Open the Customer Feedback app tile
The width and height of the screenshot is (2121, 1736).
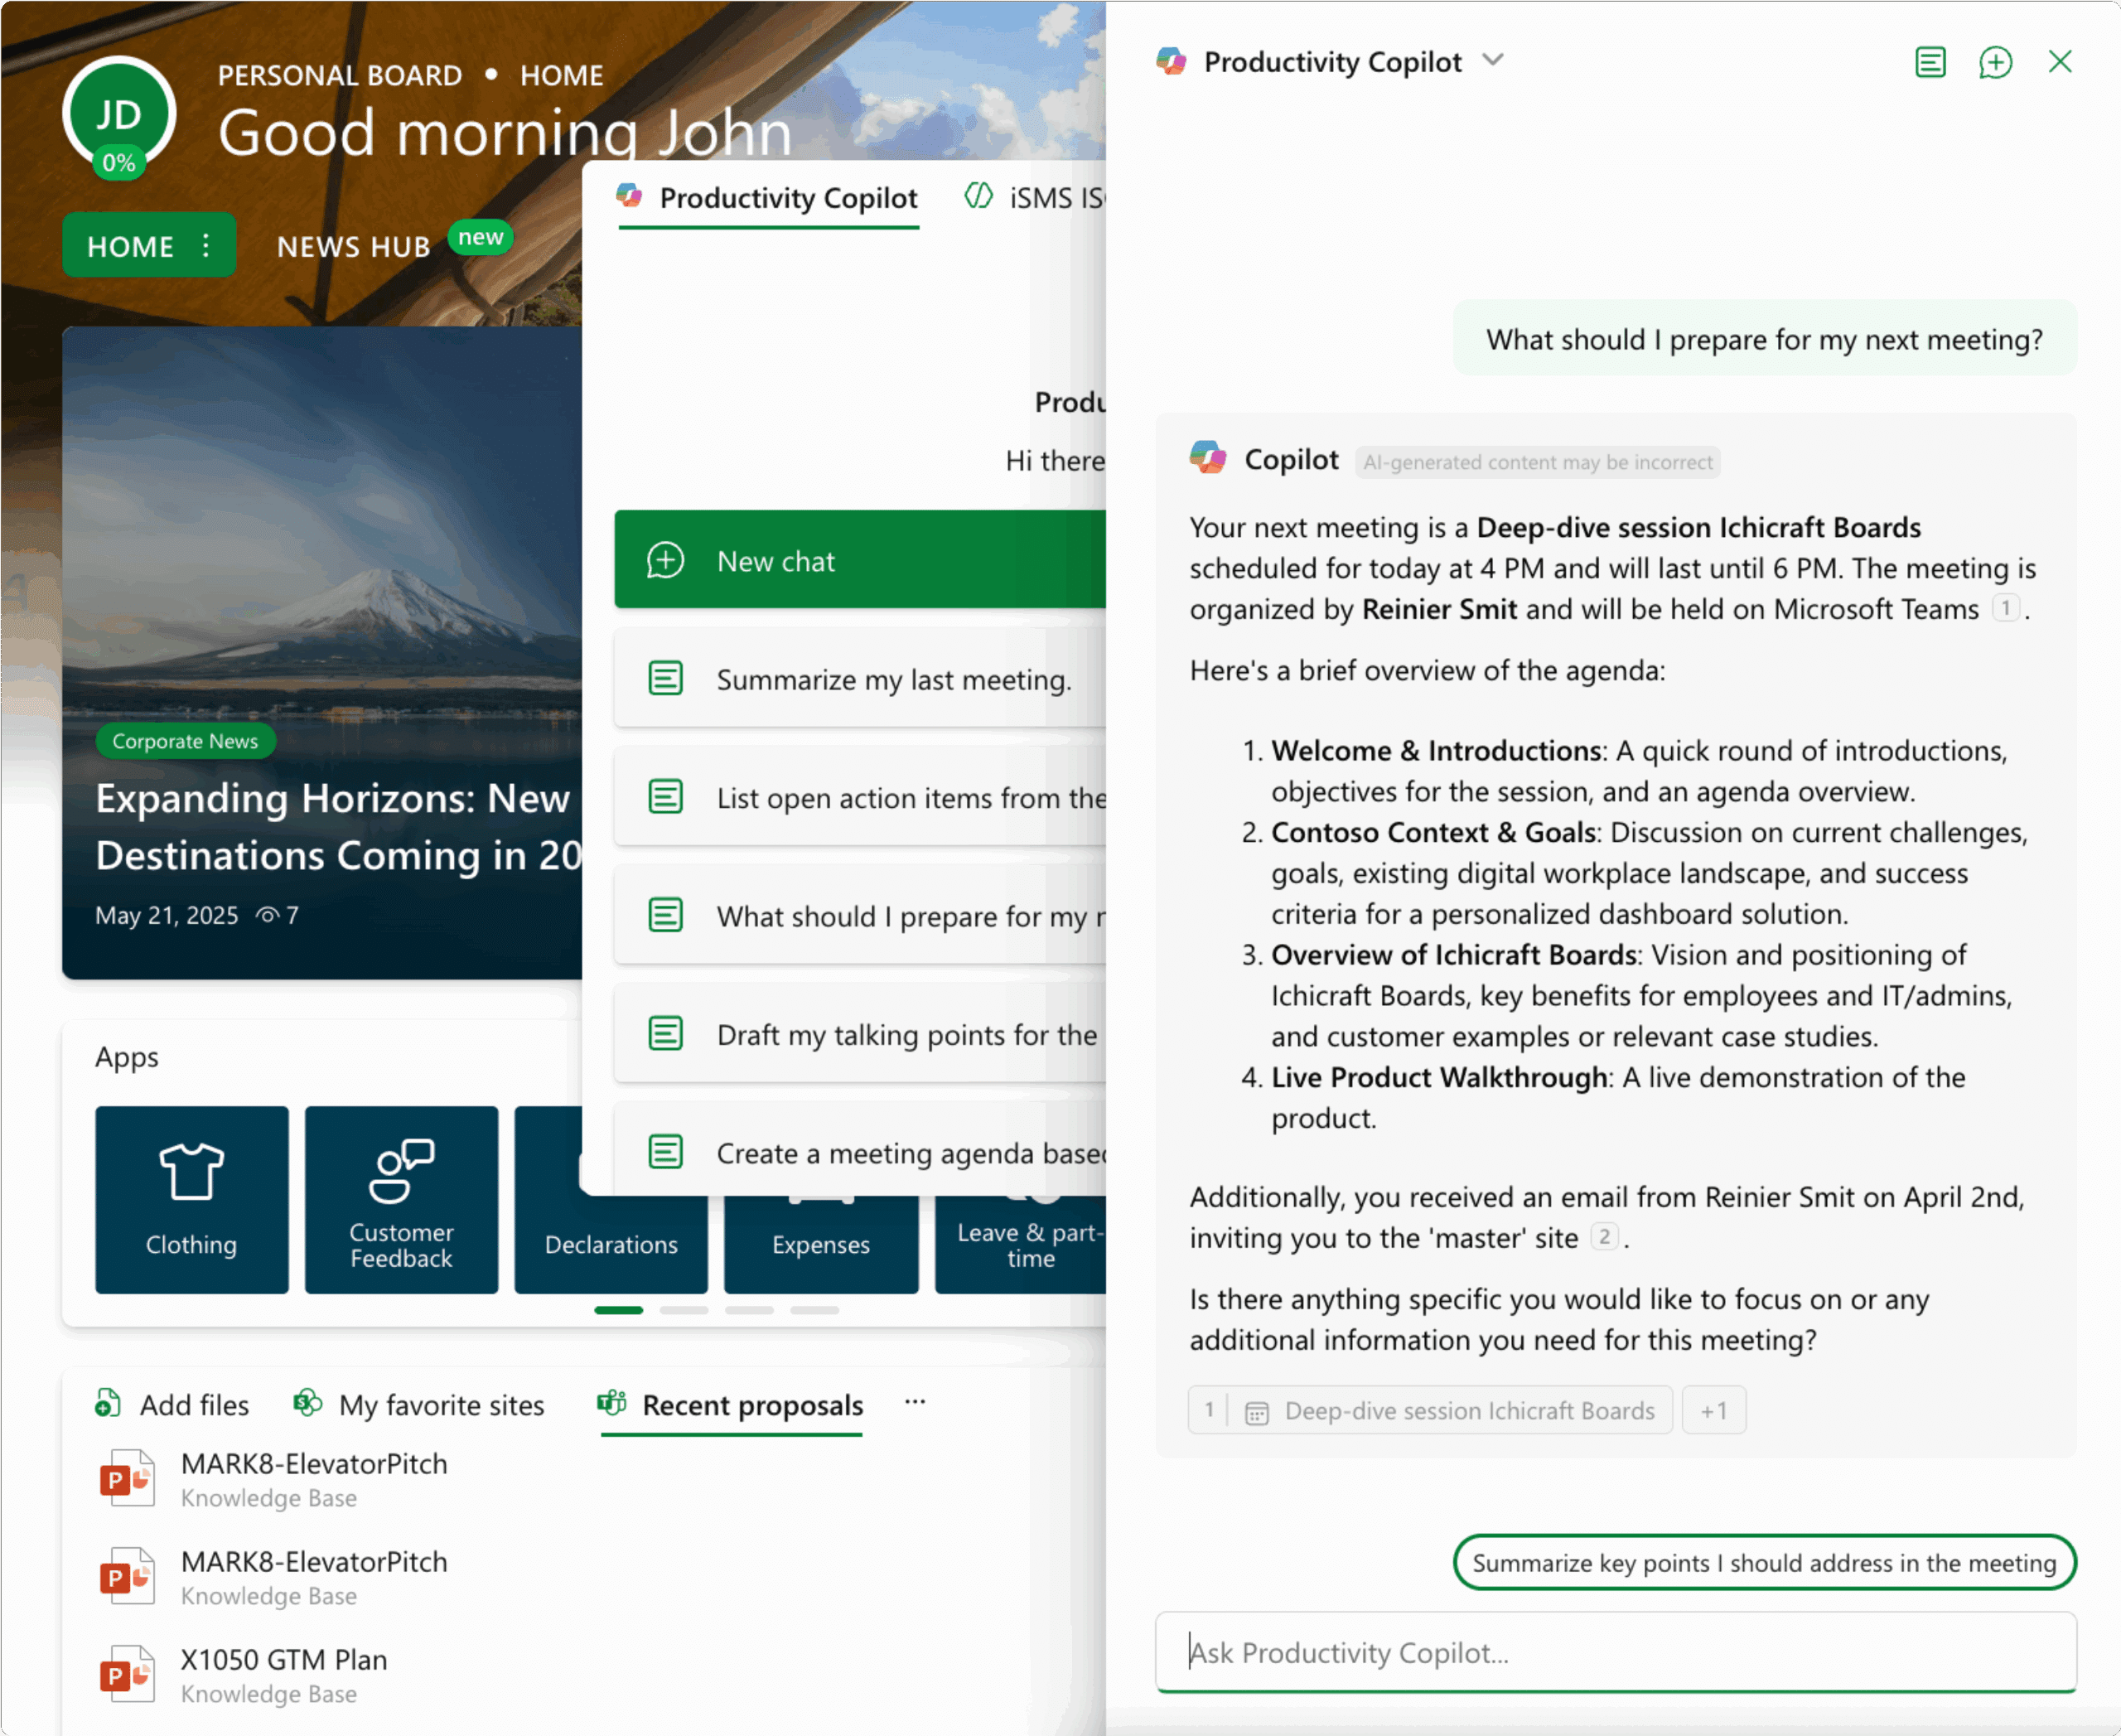pyautogui.click(x=401, y=1198)
